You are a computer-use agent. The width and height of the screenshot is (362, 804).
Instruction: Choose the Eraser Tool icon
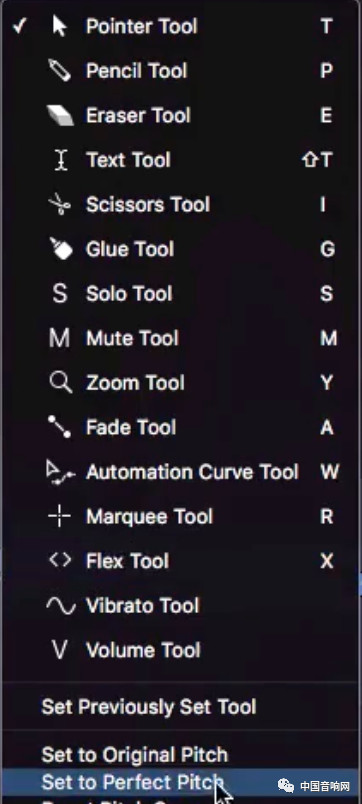click(x=60, y=115)
